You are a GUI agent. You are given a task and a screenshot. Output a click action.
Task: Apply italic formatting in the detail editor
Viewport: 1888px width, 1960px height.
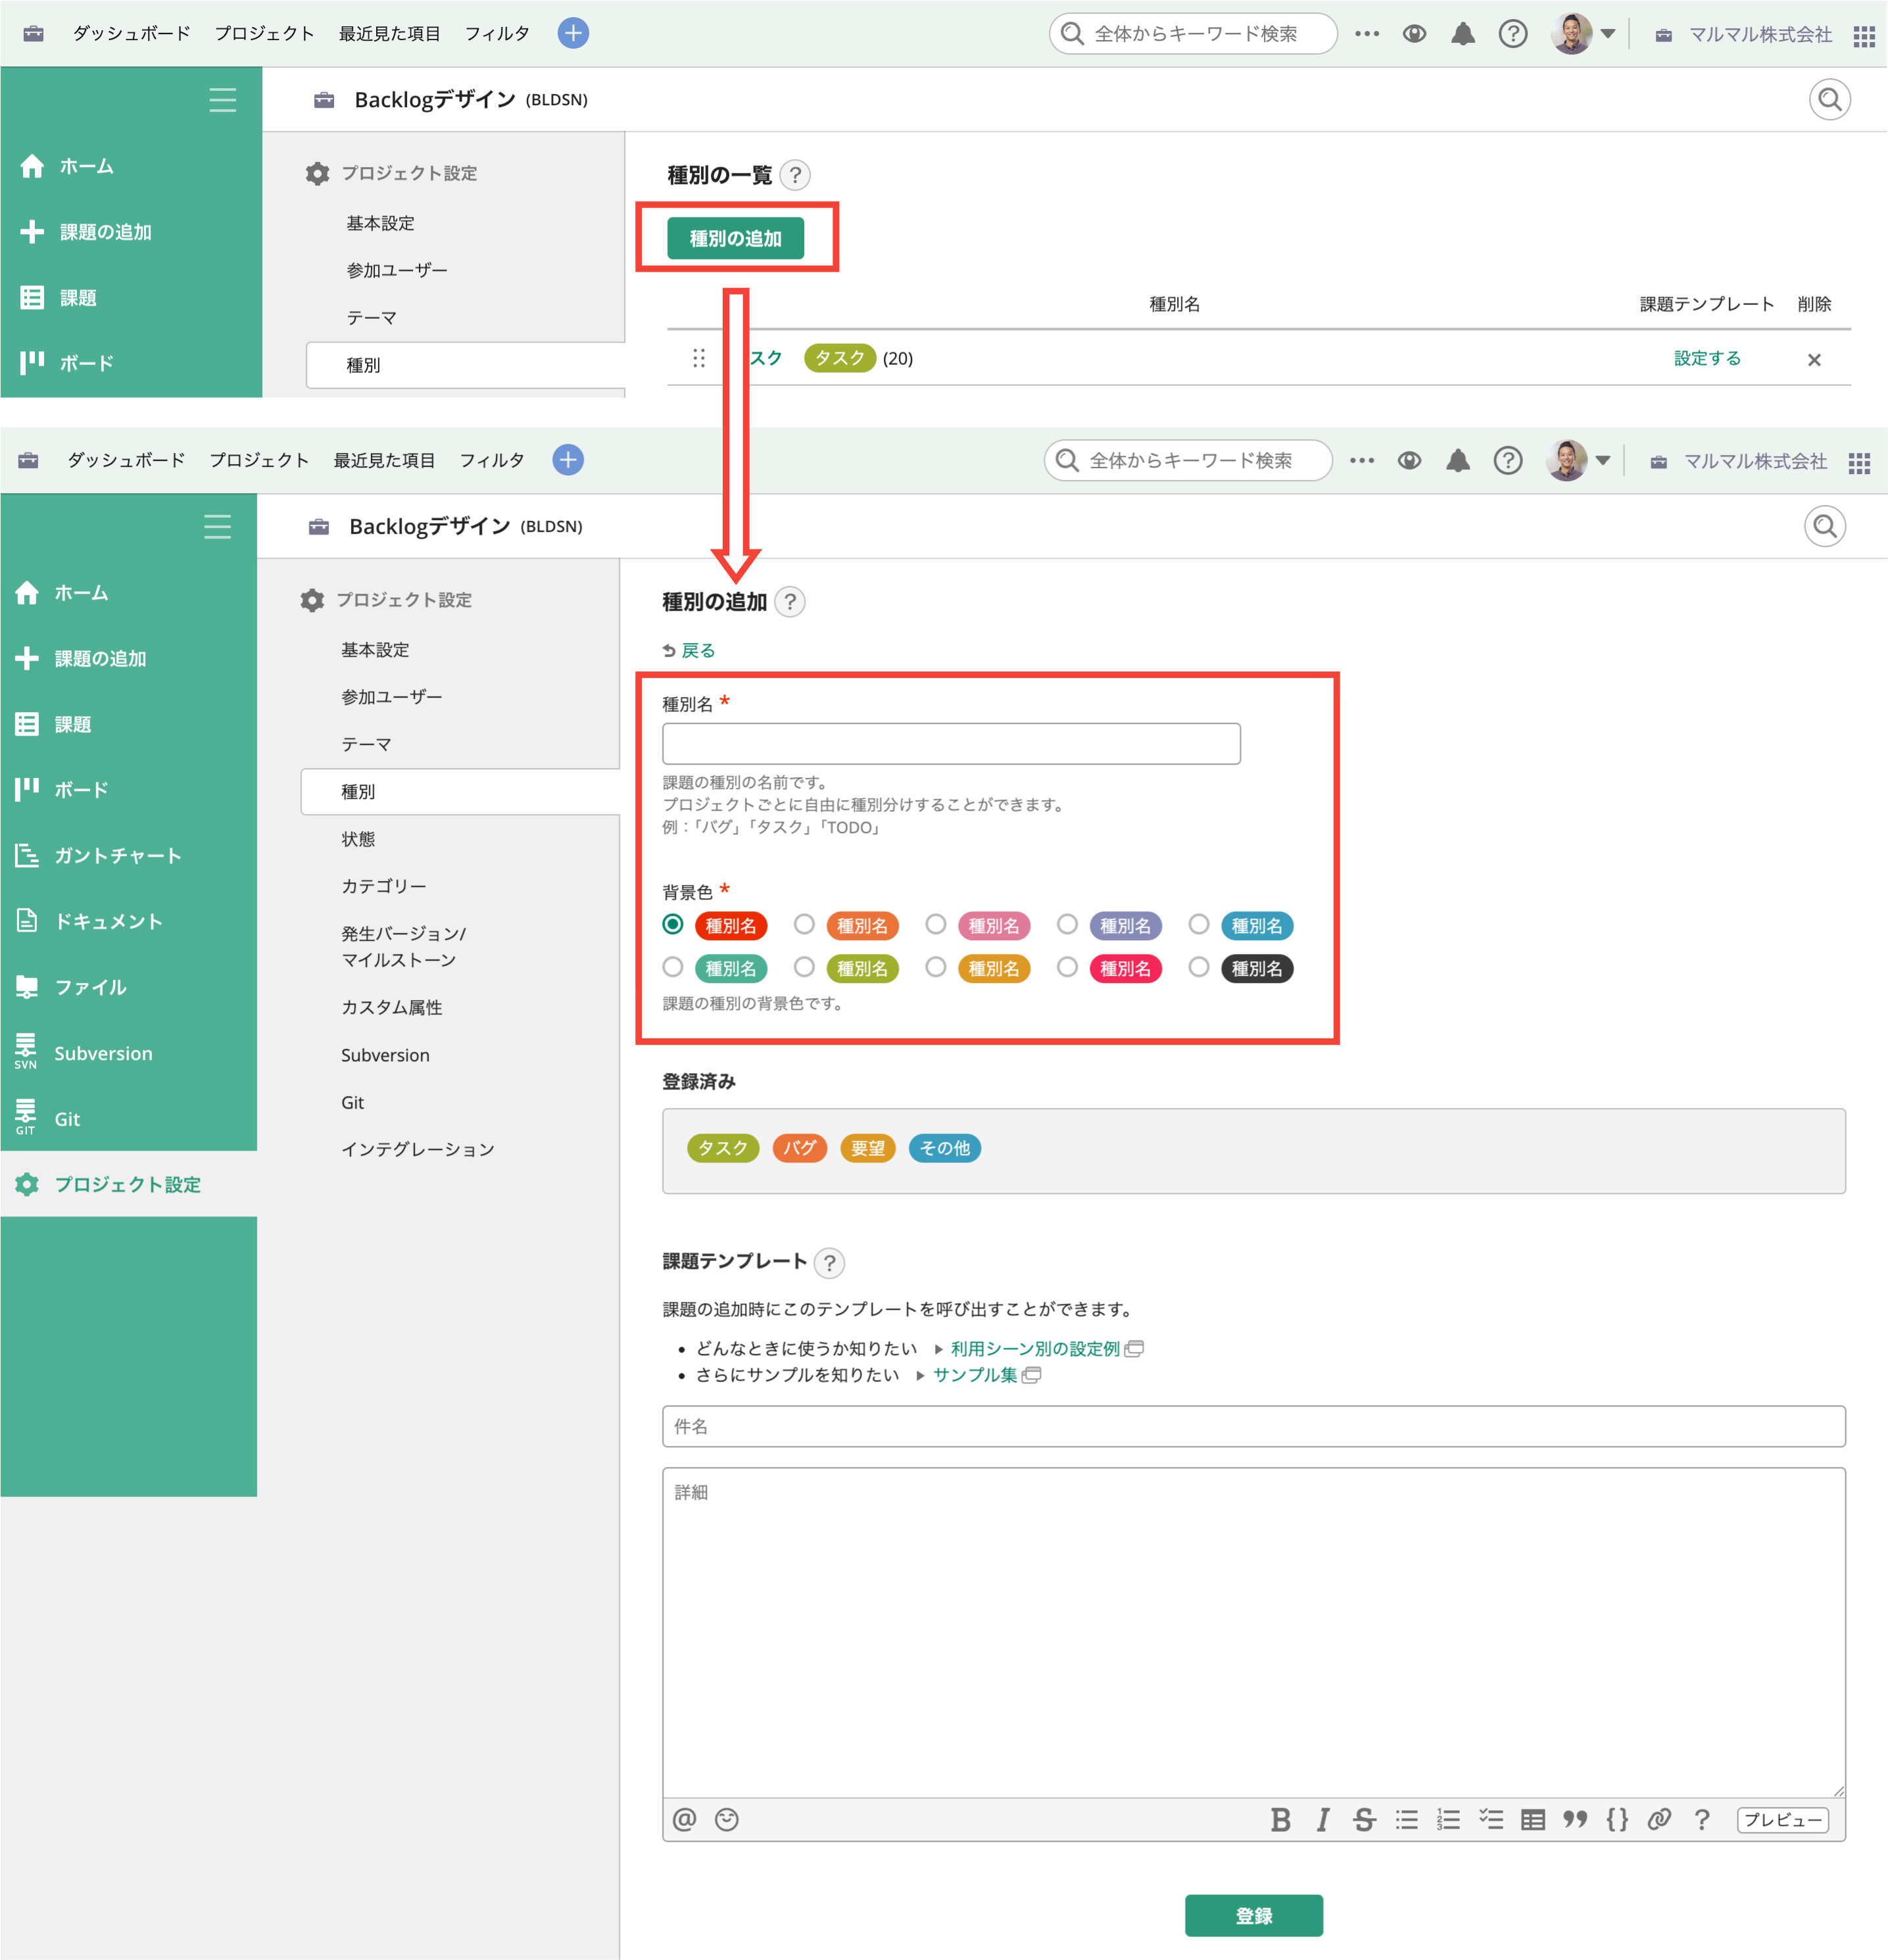[1322, 1819]
